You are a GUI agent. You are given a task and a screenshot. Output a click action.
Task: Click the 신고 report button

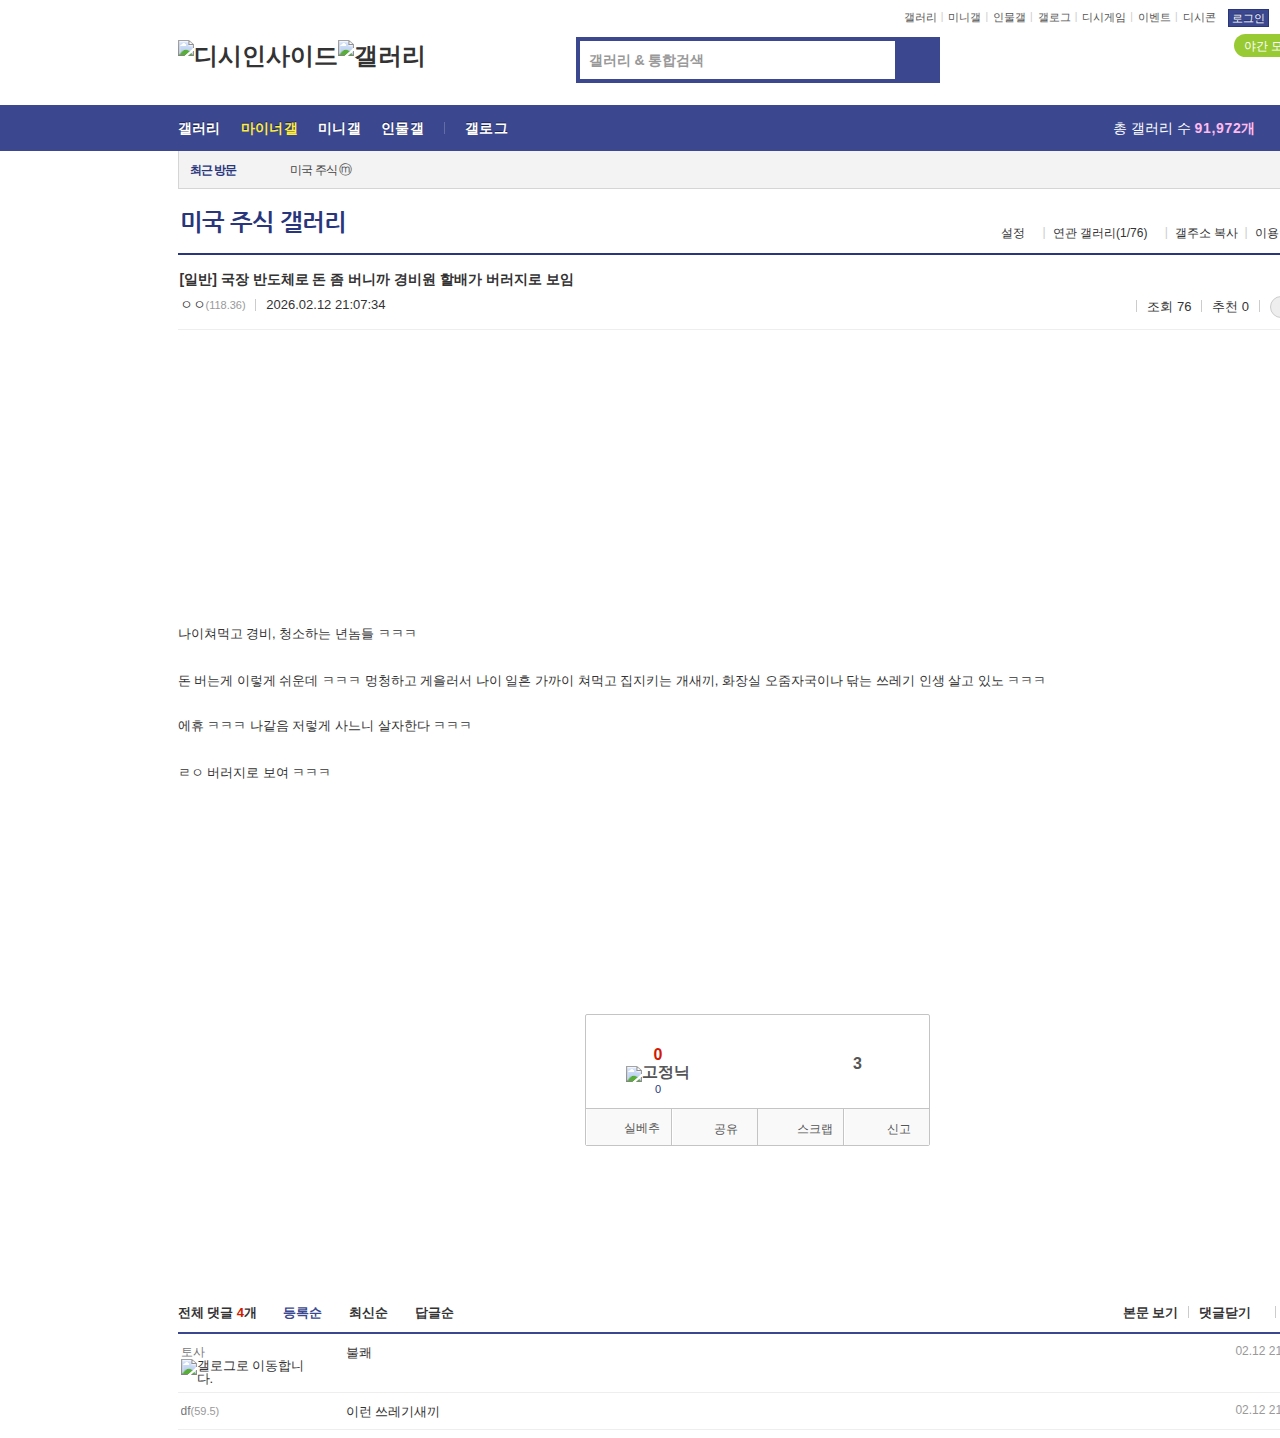click(887, 1127)
